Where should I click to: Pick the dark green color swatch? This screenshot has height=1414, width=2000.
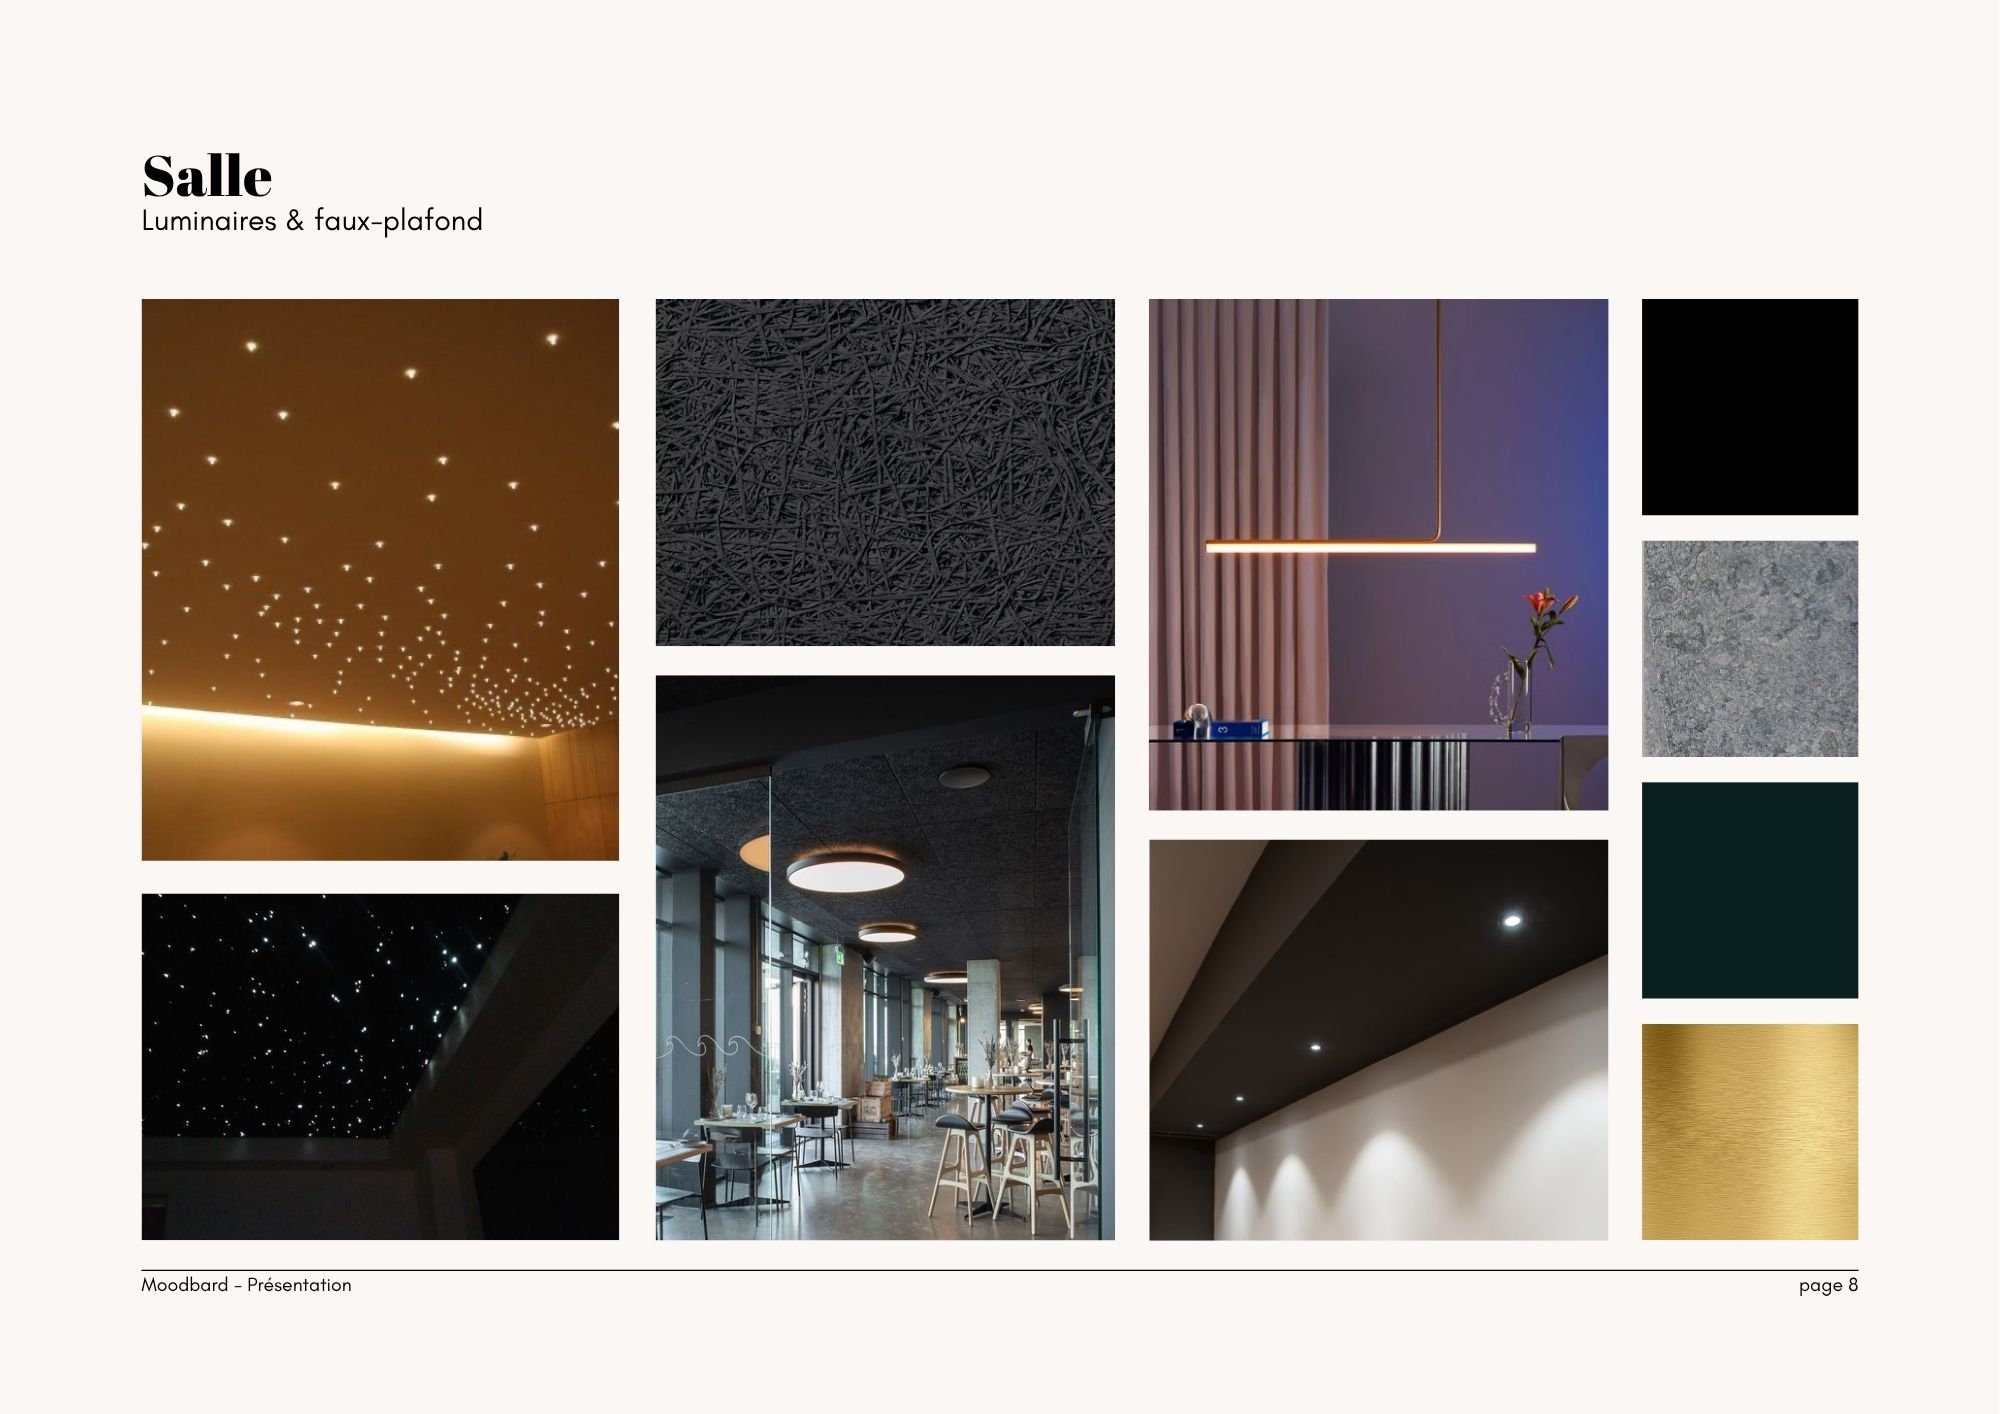1750,890
